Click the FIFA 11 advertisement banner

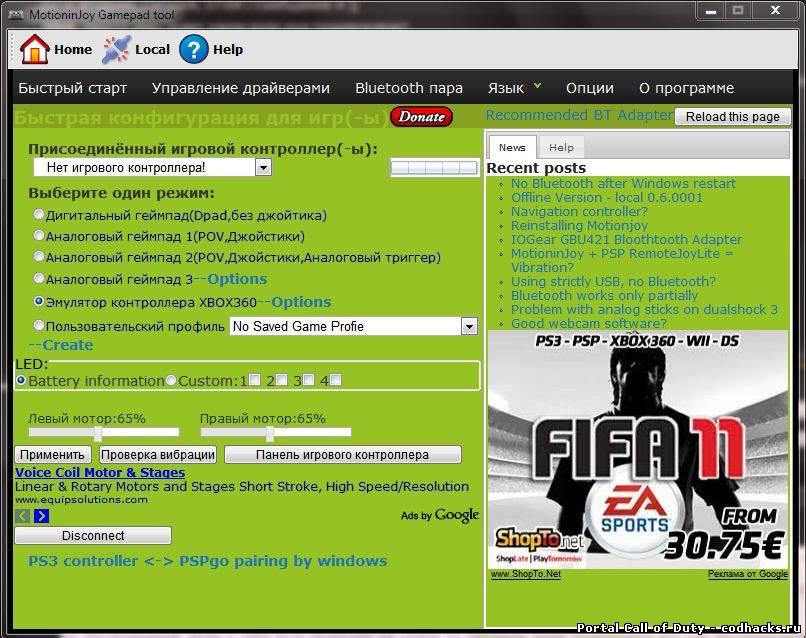pyautogui.click(x=637, y=449)
